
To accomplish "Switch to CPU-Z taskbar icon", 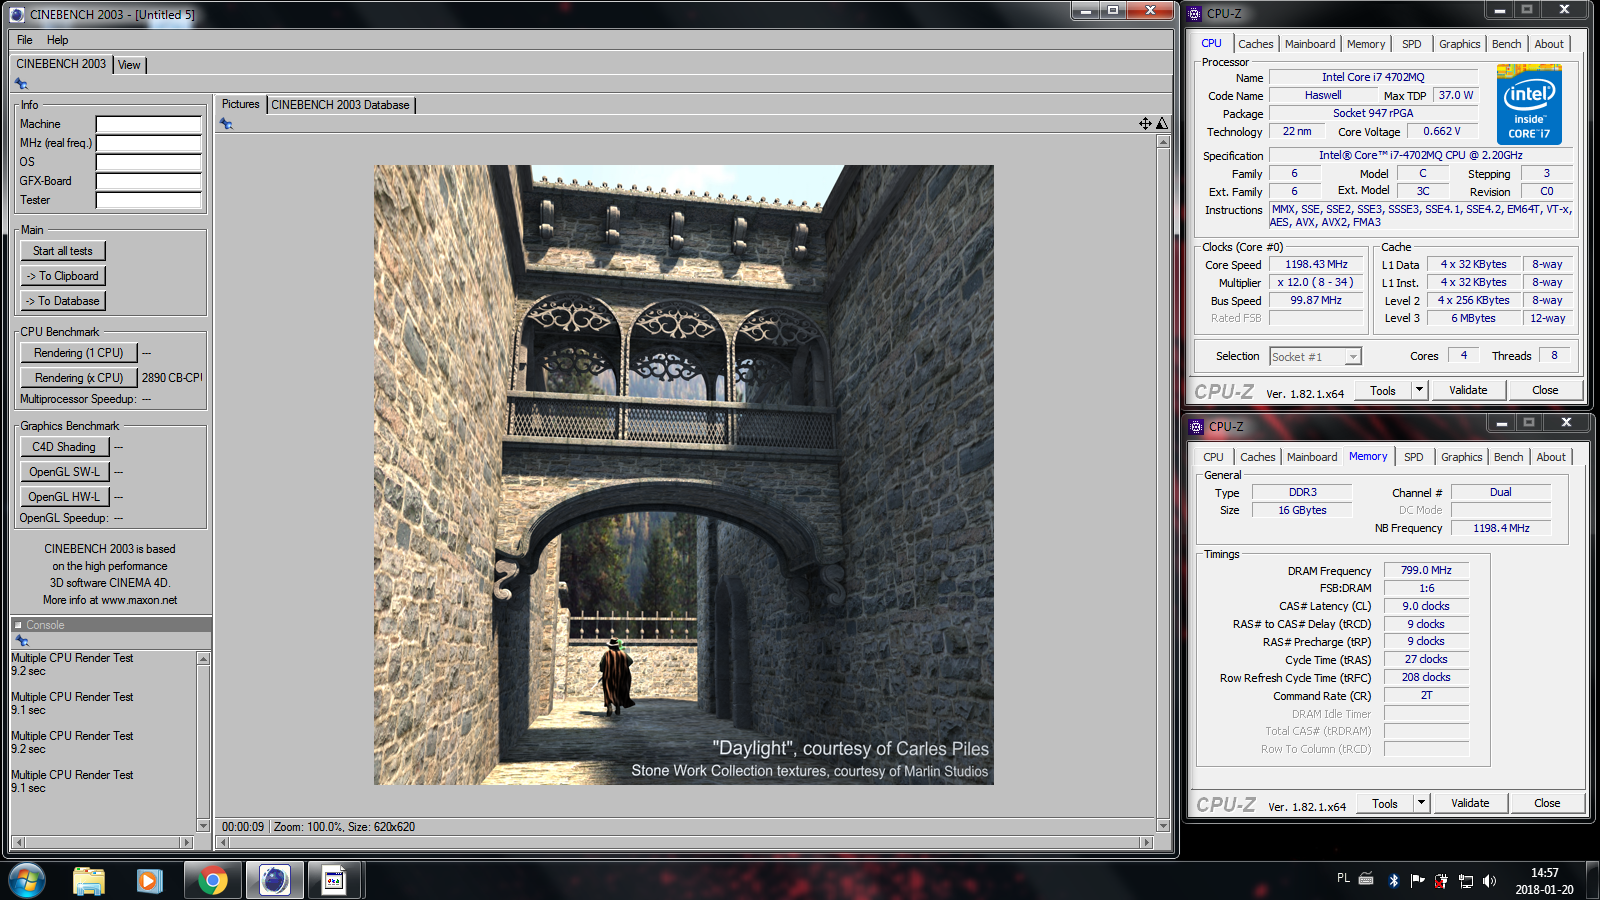I will click(x=334, y=880).
